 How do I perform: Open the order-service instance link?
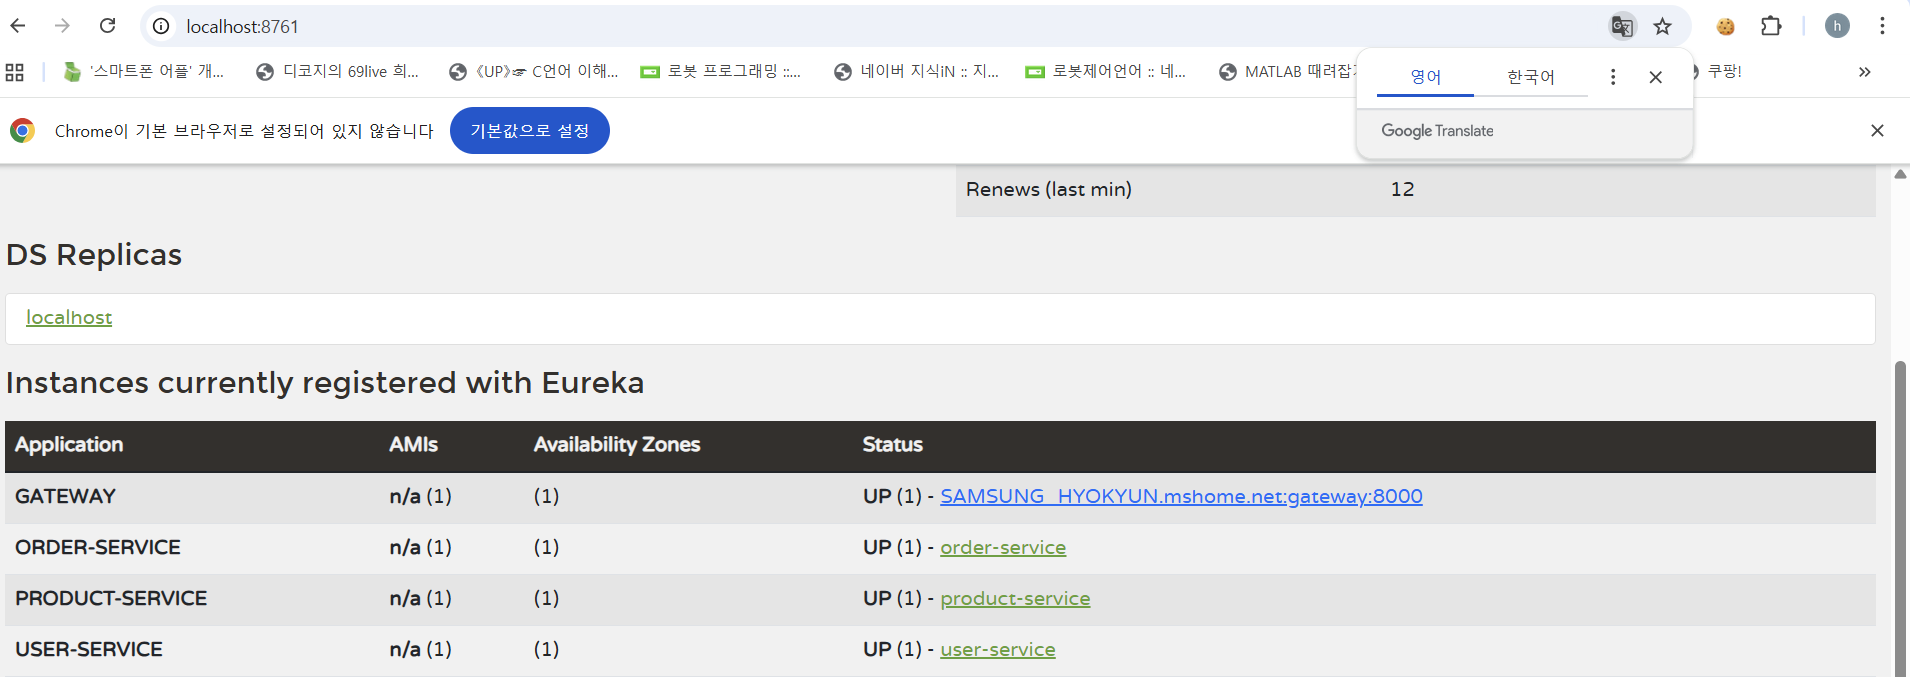click(x=1003, y=548)
